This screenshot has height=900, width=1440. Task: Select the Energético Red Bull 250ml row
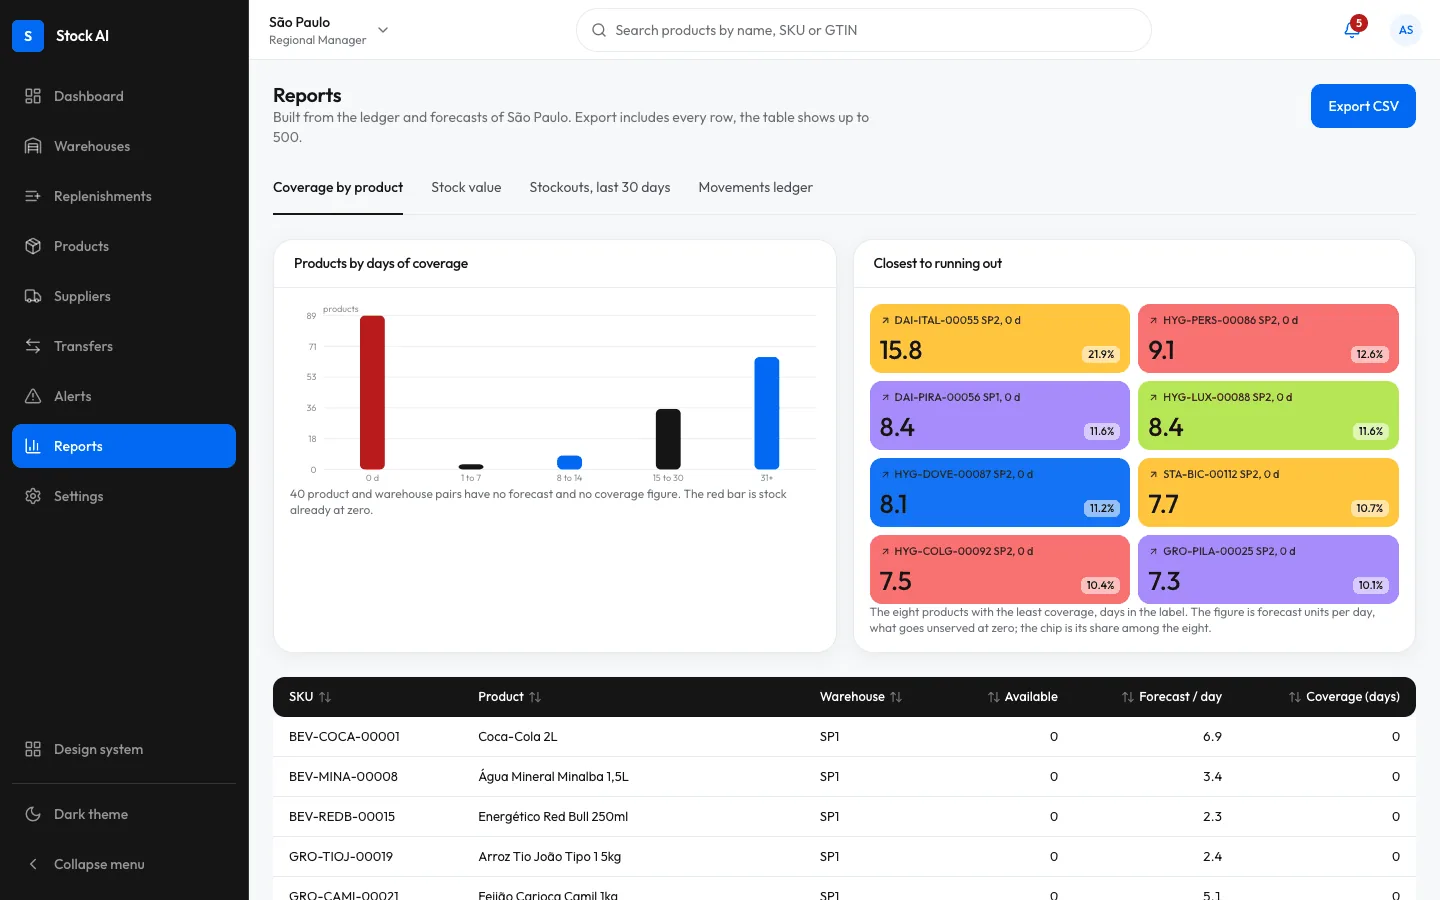pos(844,817)
